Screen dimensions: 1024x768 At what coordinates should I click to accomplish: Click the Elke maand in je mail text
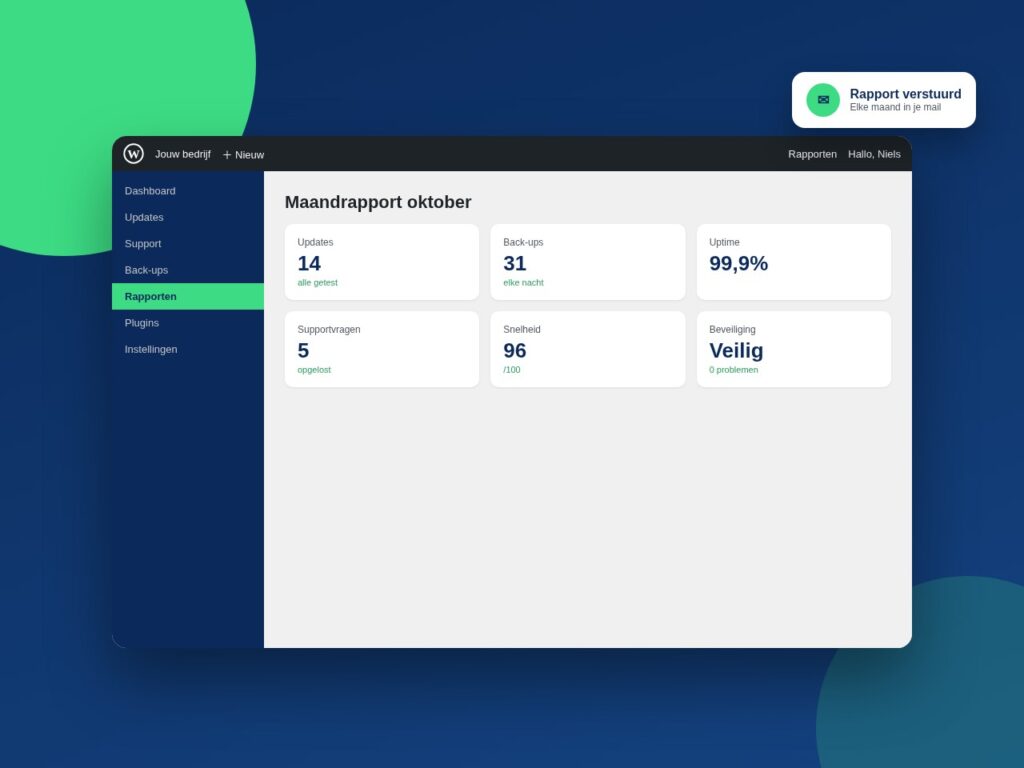click(895, 107)
